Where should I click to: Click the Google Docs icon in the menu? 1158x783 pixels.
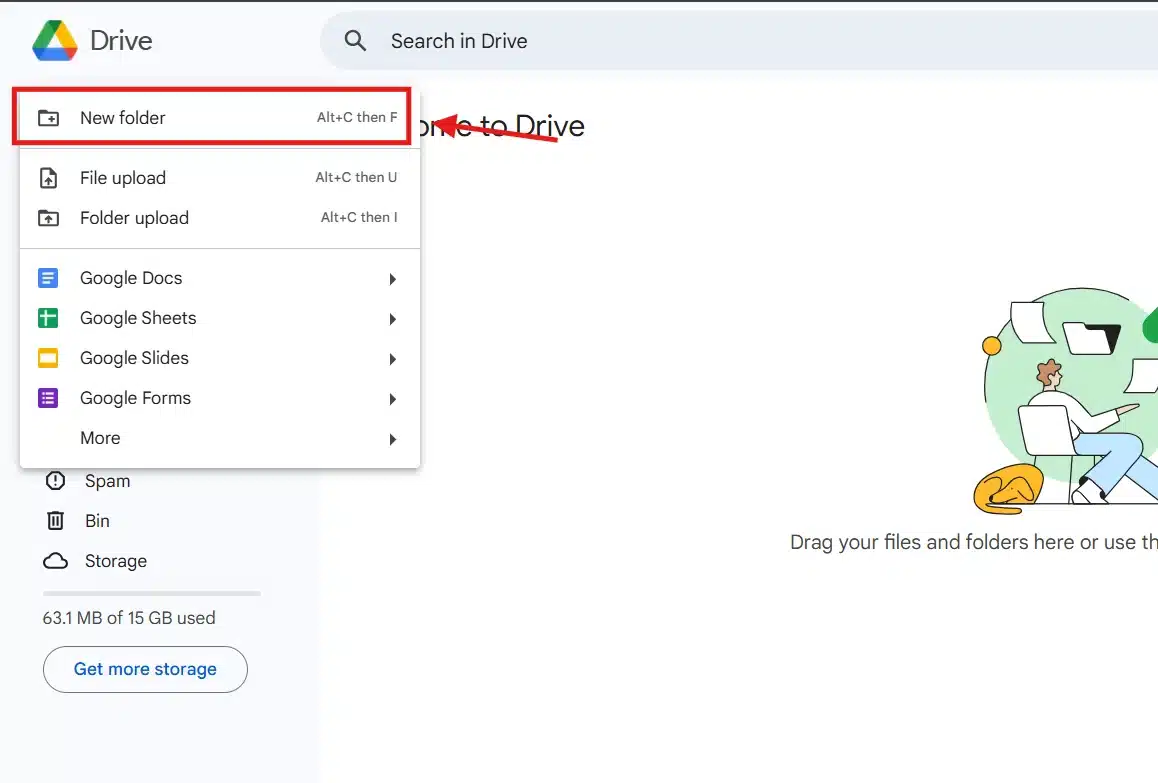pyautogui.click(x=48, y=278)
